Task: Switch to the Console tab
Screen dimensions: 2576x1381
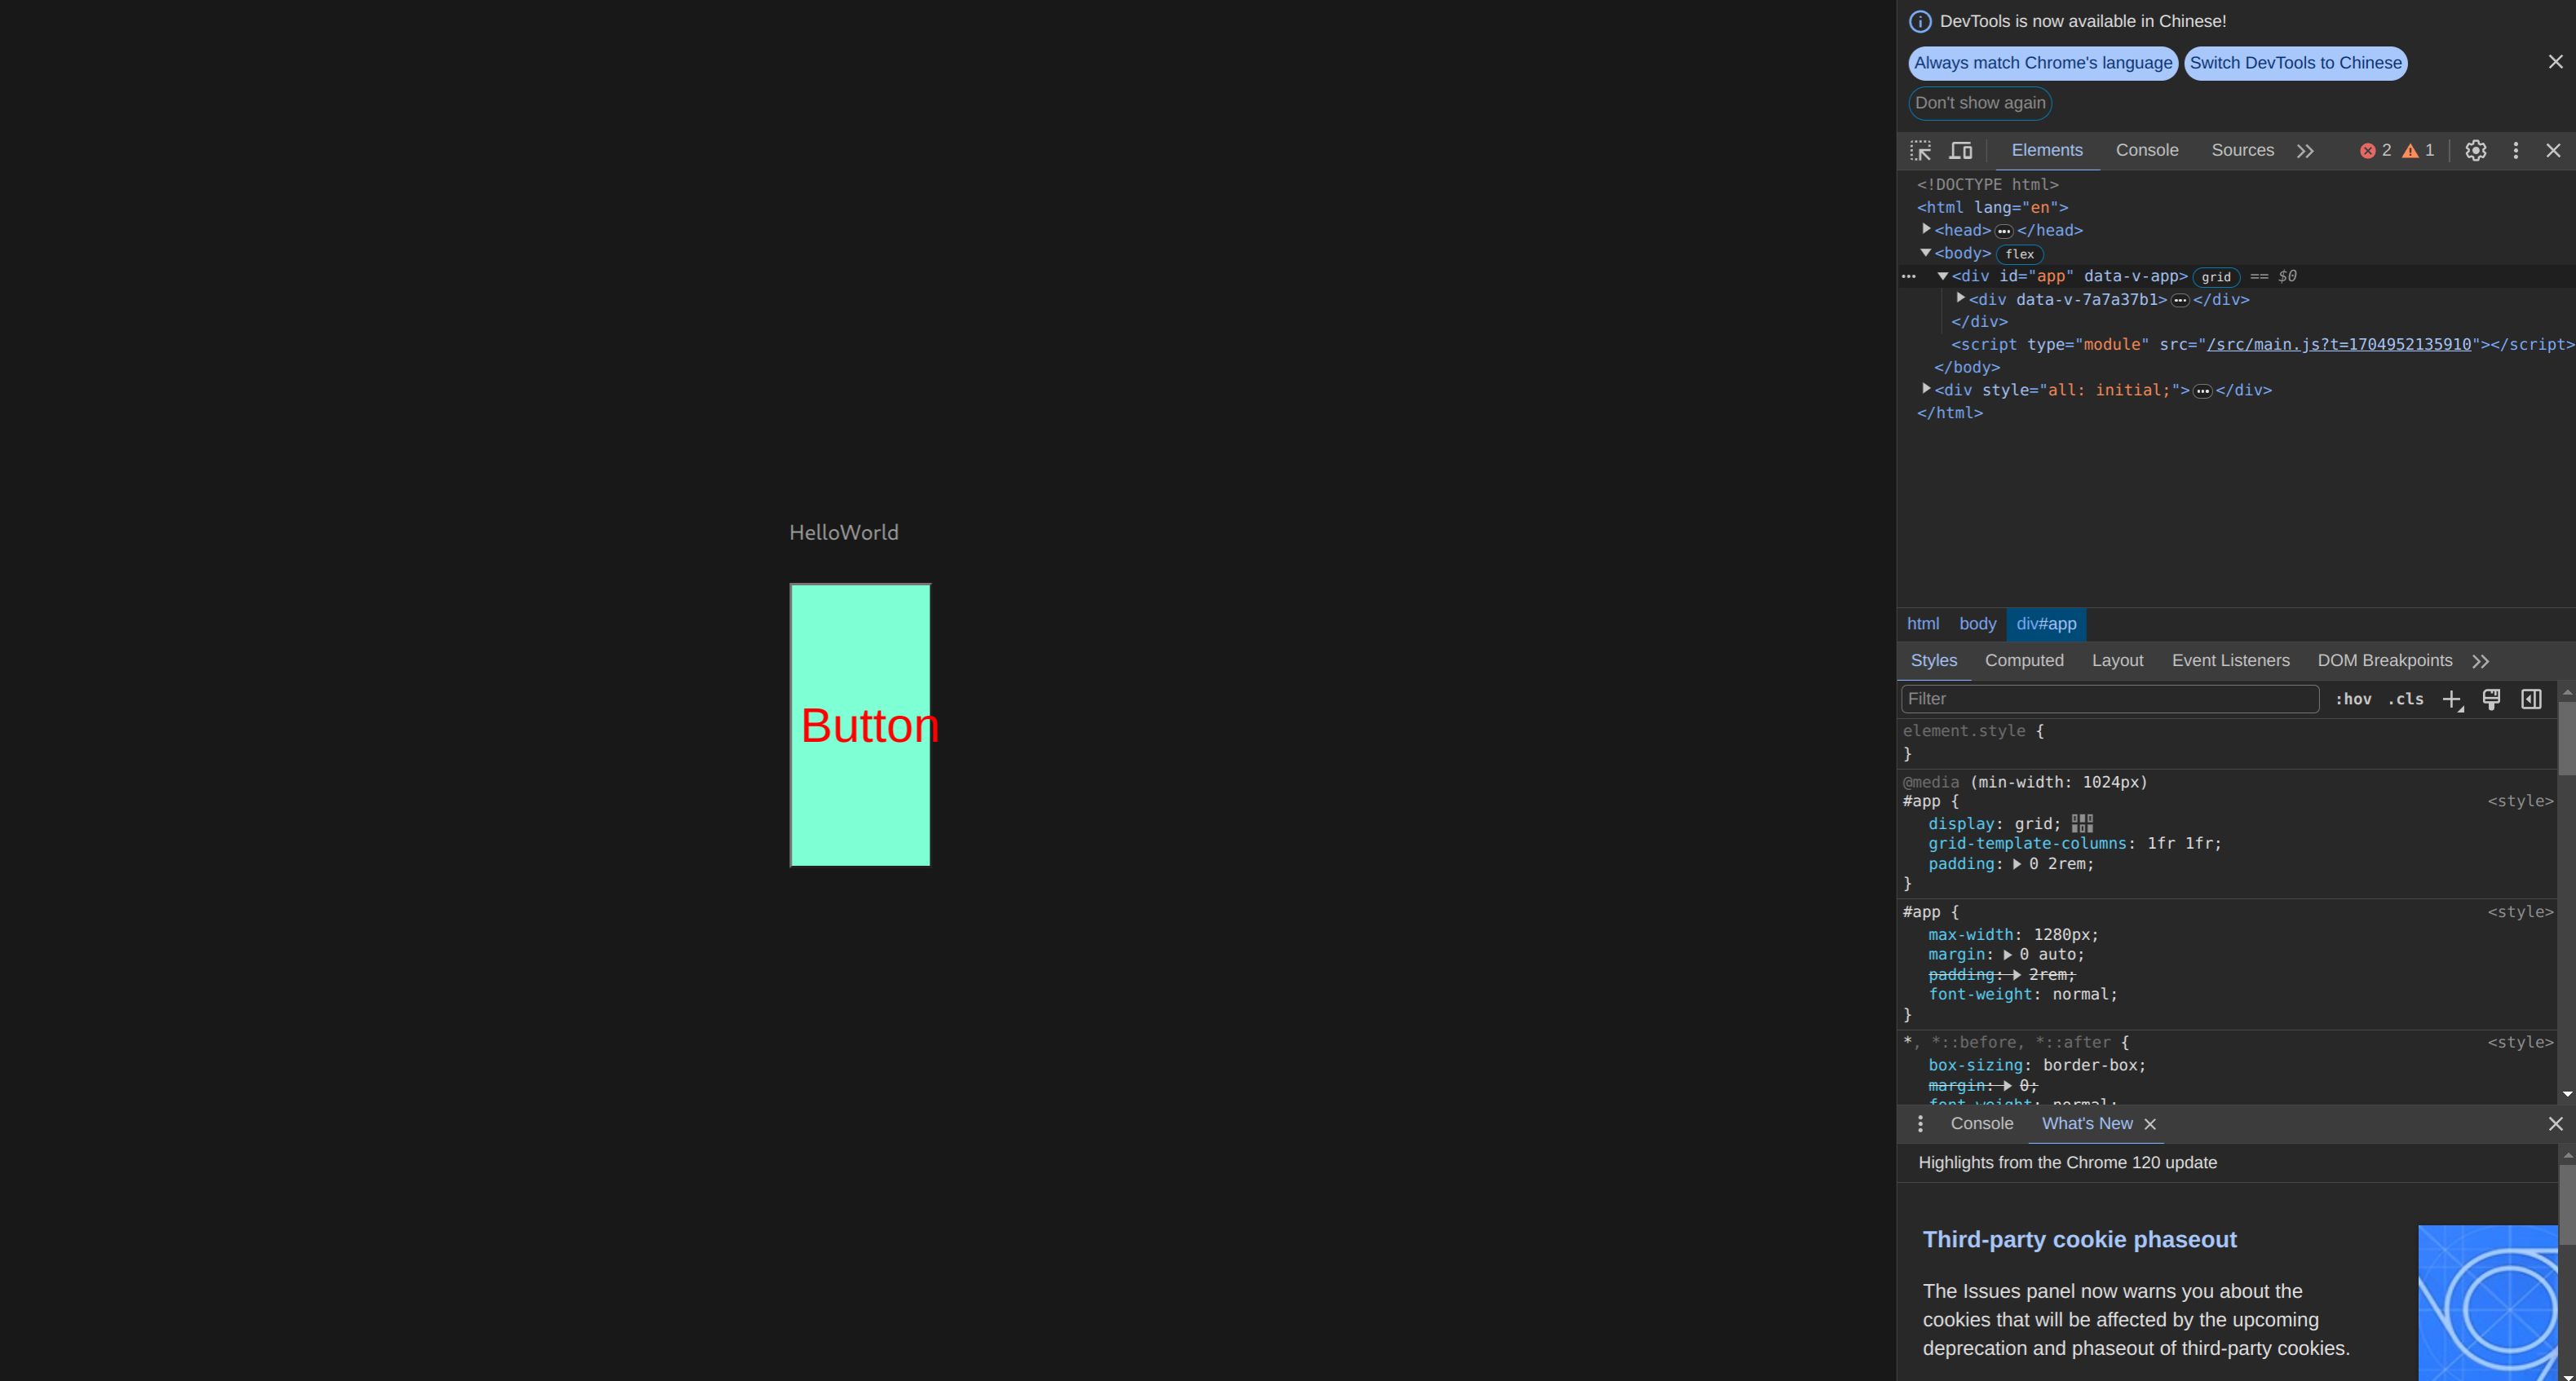Action: 2146,151
